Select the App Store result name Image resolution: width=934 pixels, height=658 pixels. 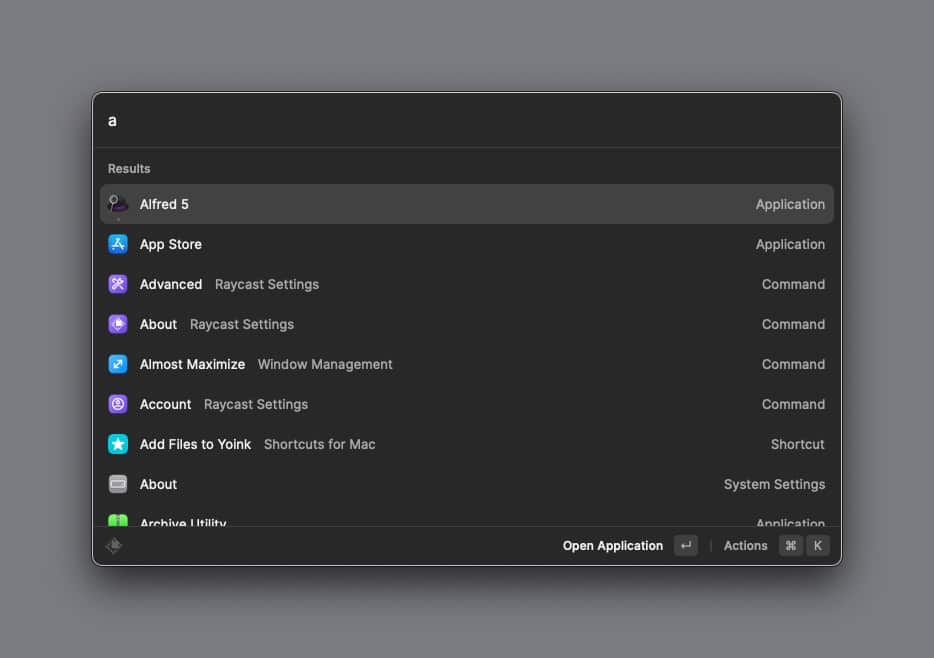[170, 244]
